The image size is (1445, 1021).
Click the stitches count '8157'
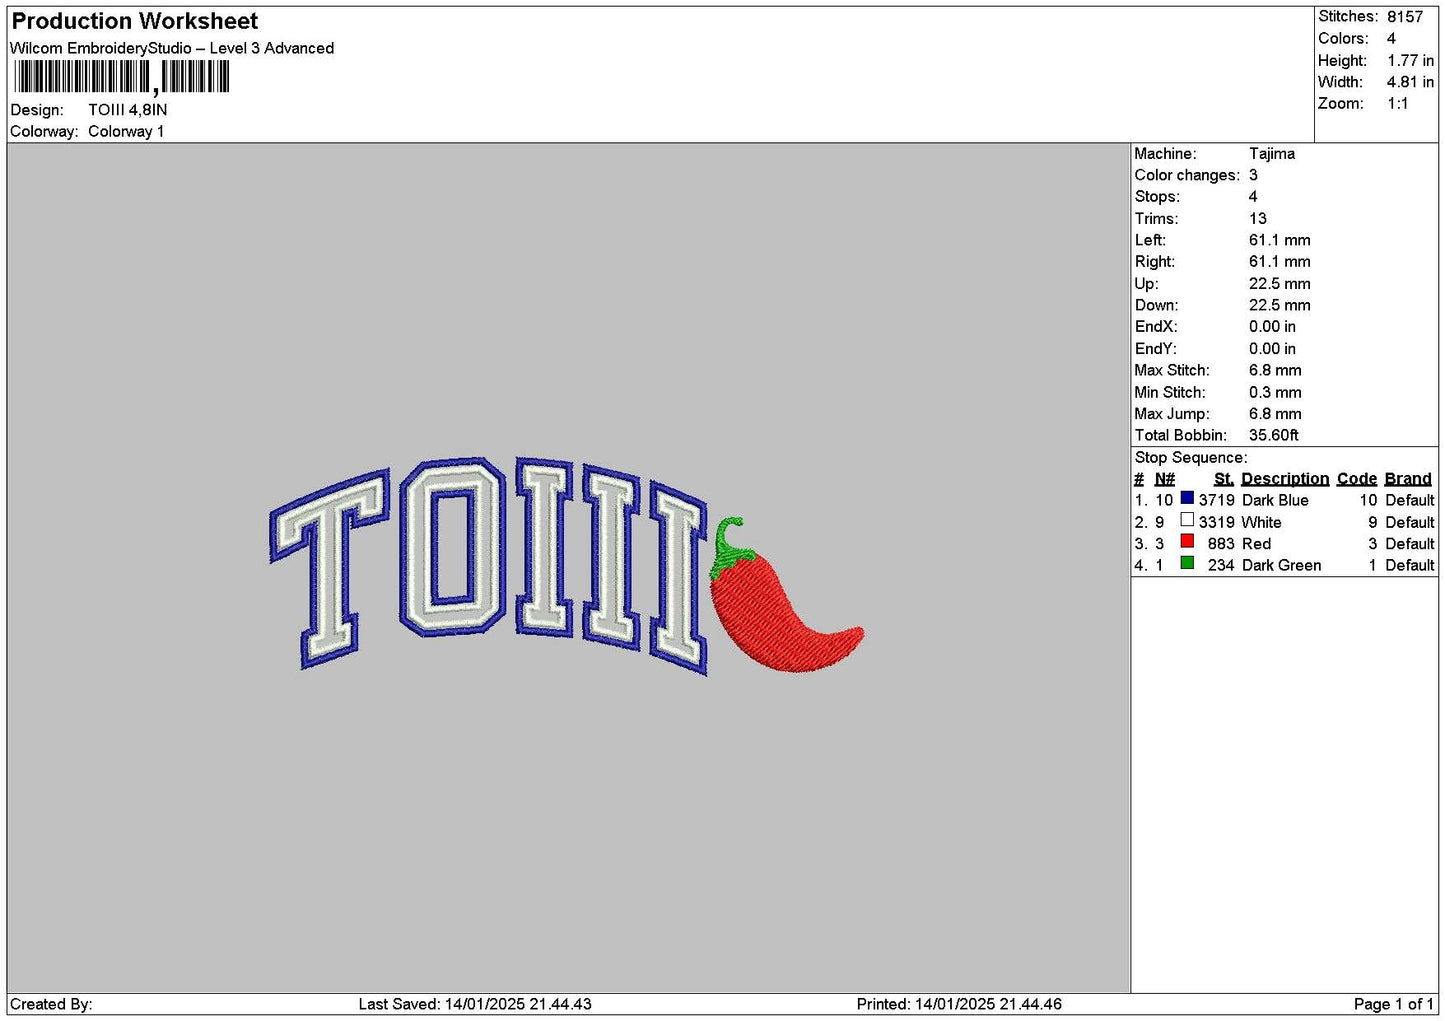(1405, 17)
